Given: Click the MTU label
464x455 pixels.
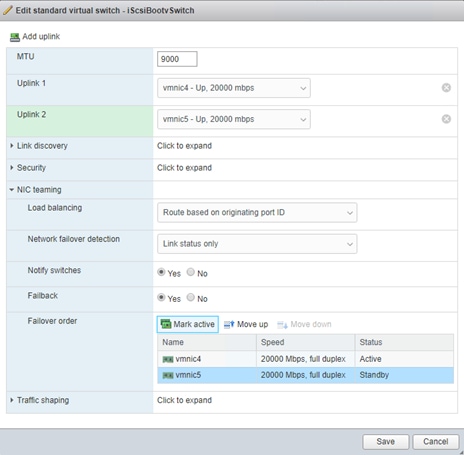Looking at the screenshot, I should 25,56.
